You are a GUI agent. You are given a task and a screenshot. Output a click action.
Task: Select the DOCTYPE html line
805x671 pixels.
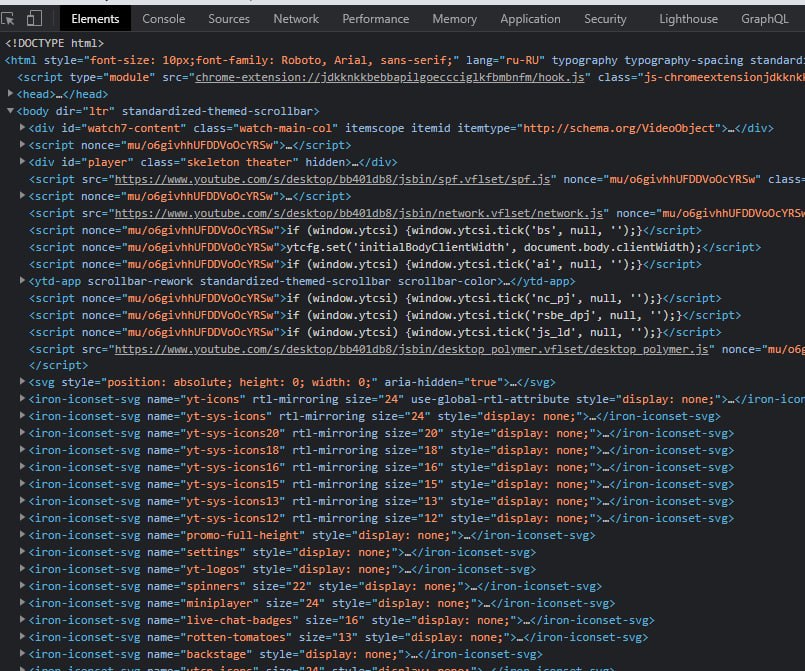click(54, 43)
